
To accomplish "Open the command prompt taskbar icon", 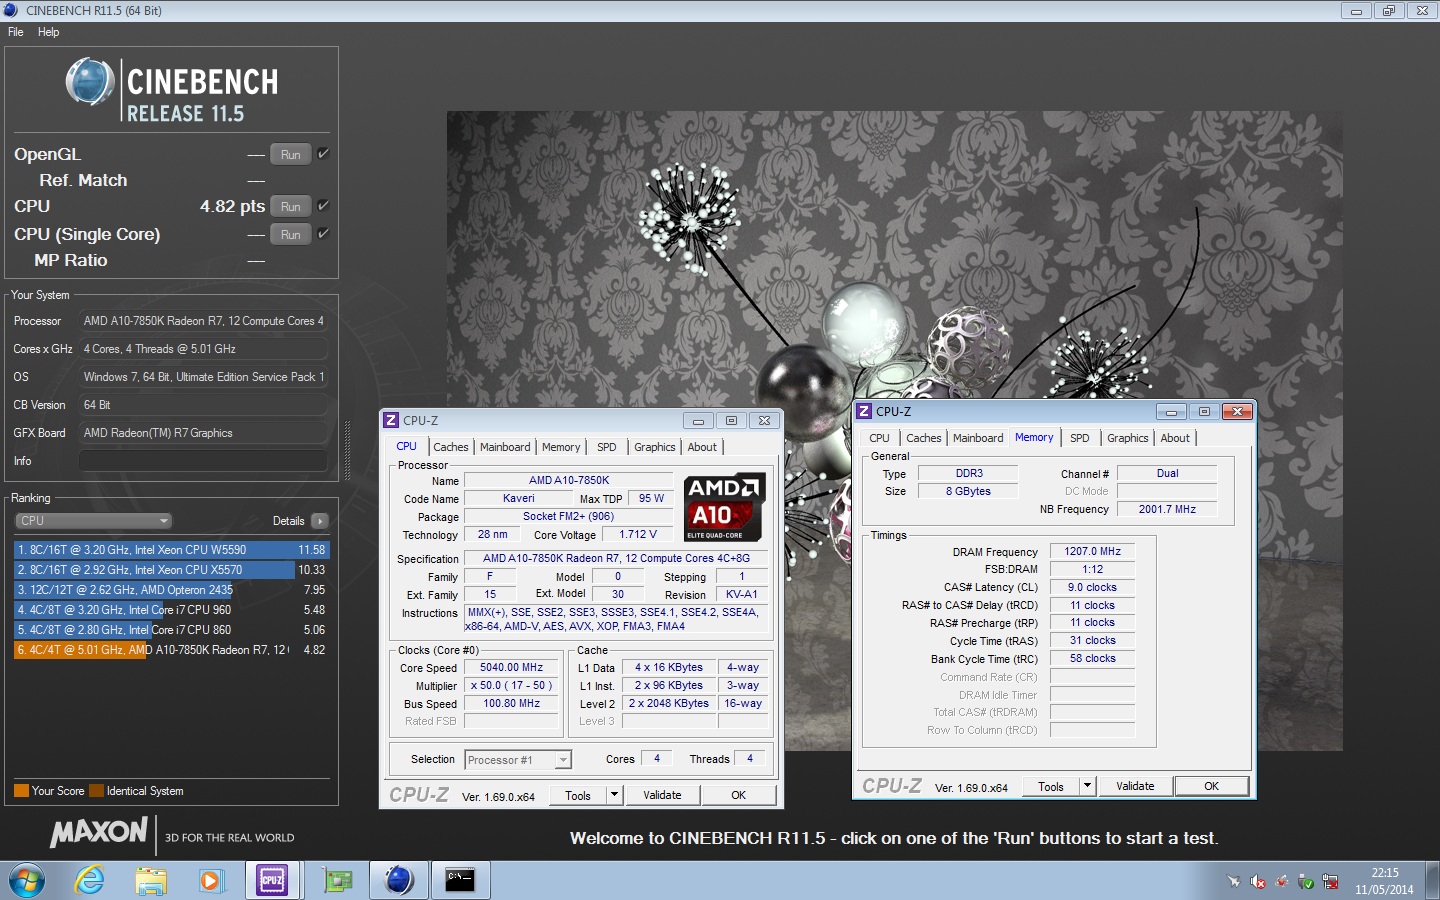I will point(460,880).
